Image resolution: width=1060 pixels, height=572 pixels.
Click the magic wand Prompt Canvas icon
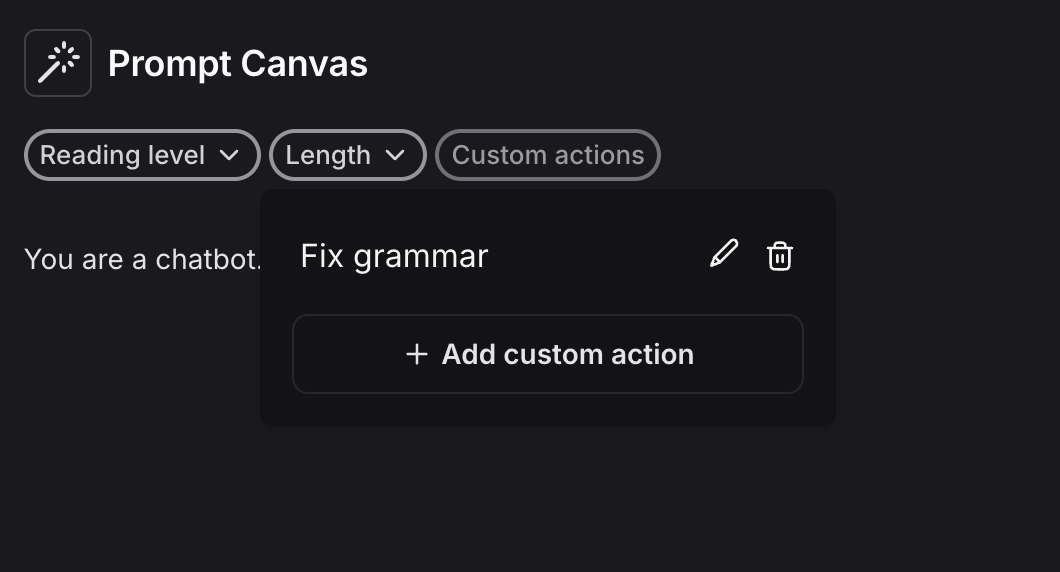(58, 63)
